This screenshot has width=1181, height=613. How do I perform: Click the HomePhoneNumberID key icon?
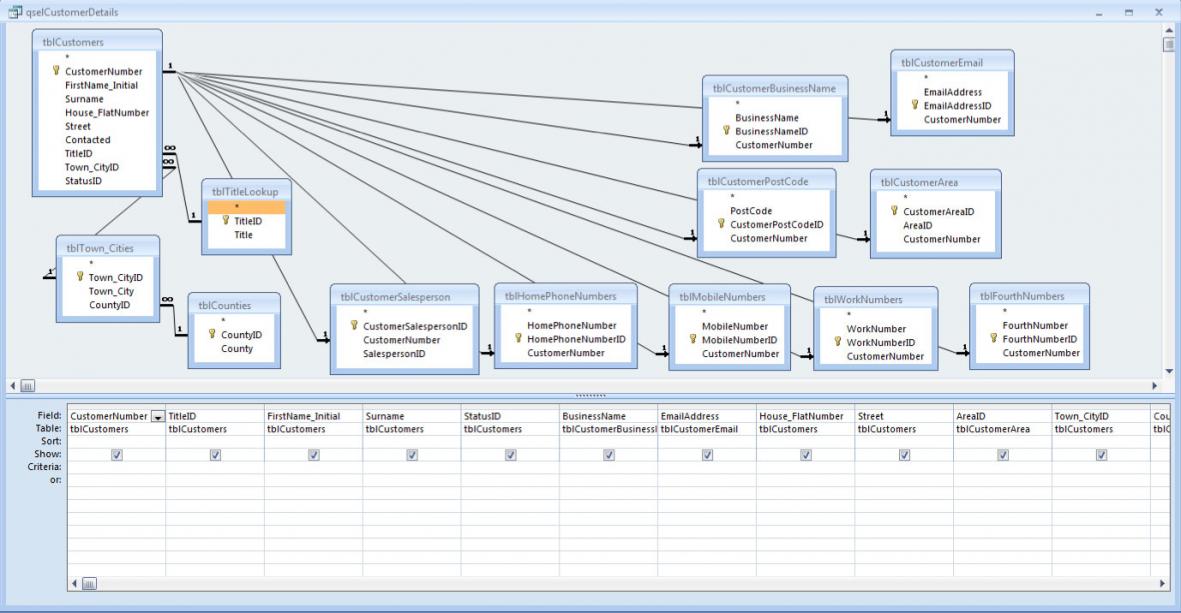(x=518, y=339)
